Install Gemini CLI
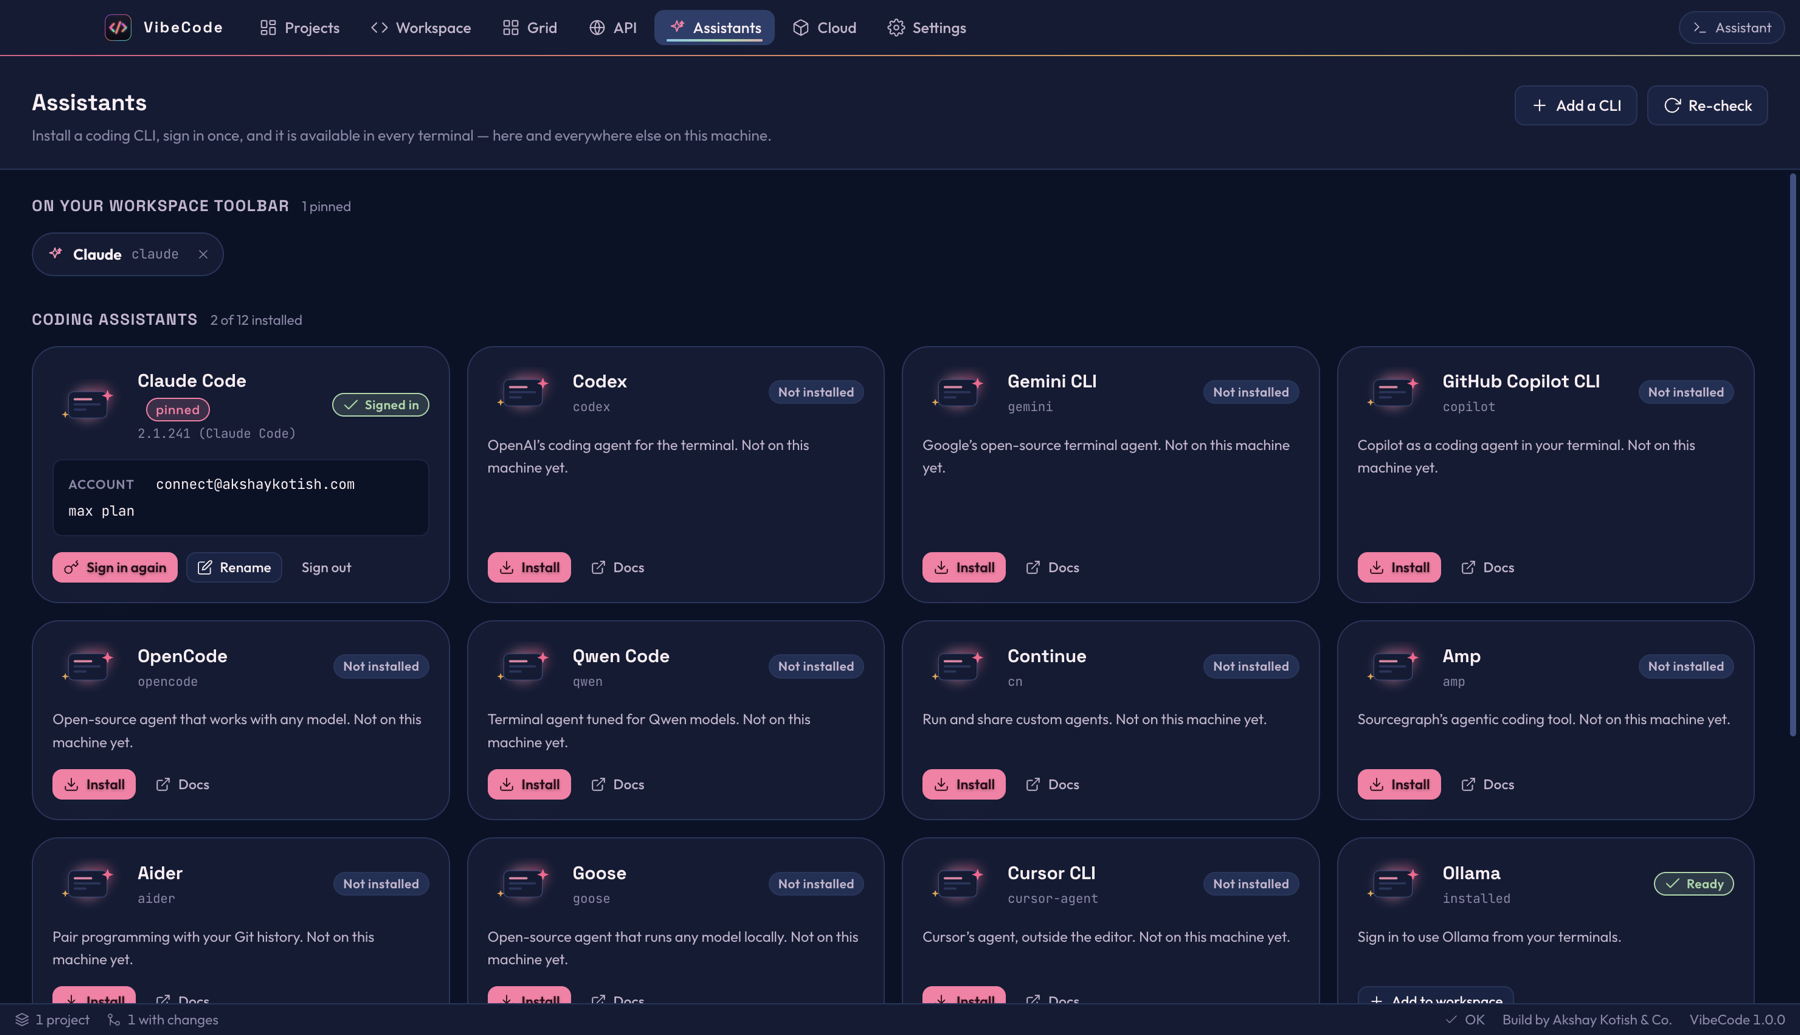This screenshot has width=1800, height=1035. click(964, 567)
